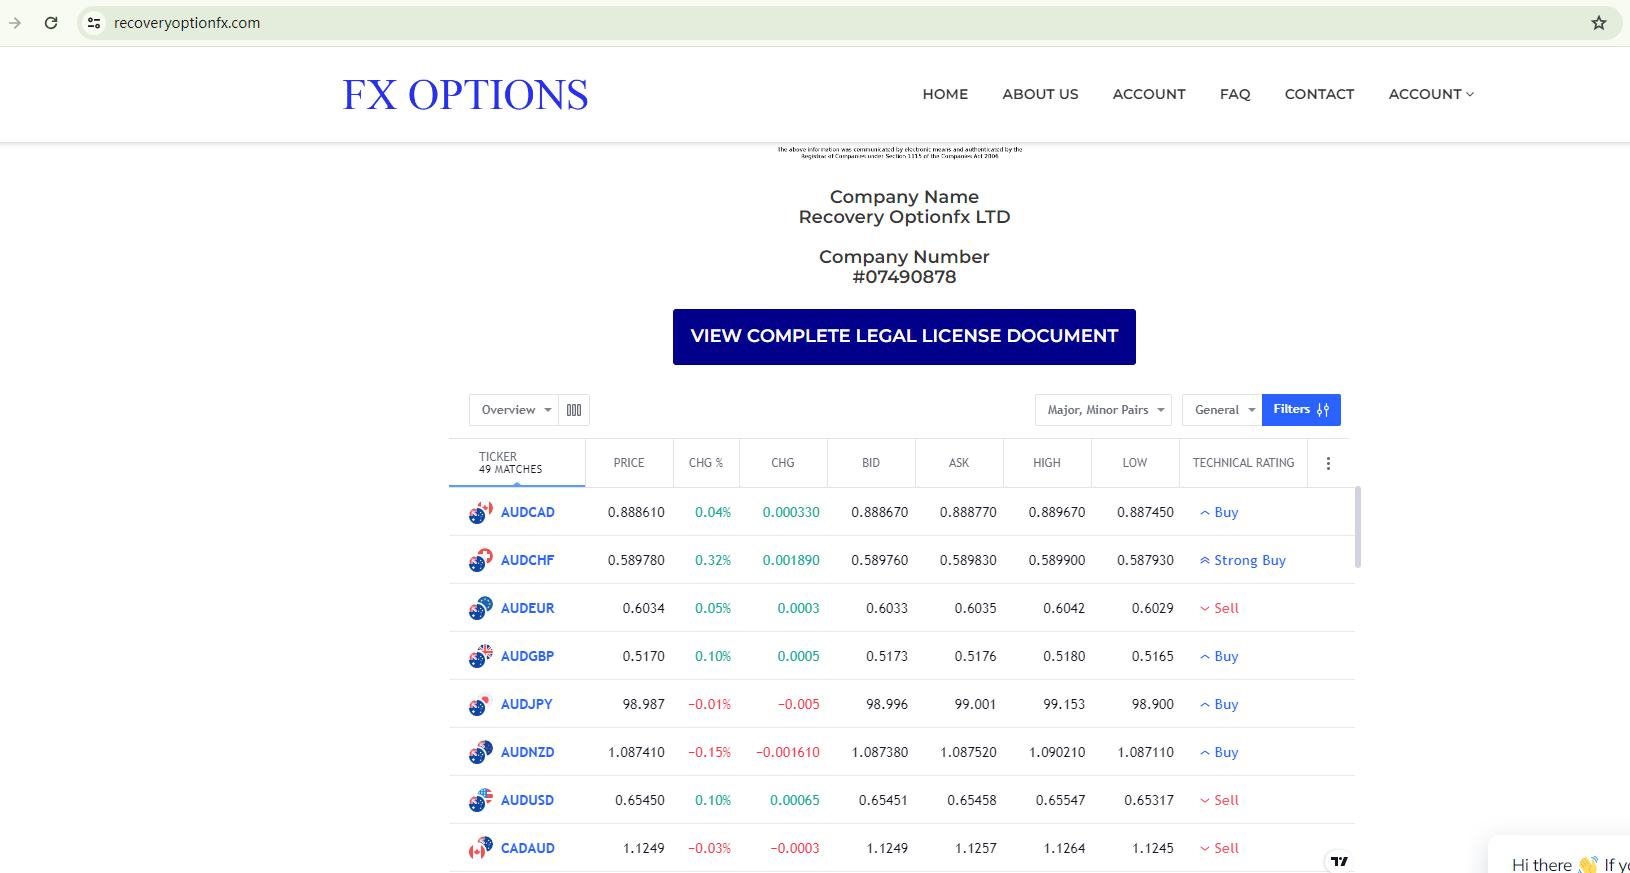
Task: Go to the ABOUT US page
Action: [x=1040, y=94]
